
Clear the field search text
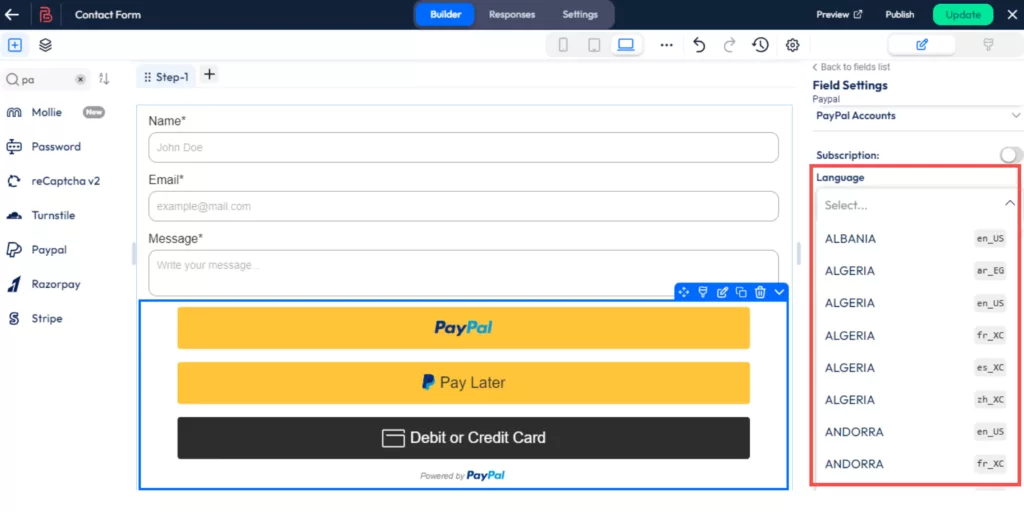80,79
